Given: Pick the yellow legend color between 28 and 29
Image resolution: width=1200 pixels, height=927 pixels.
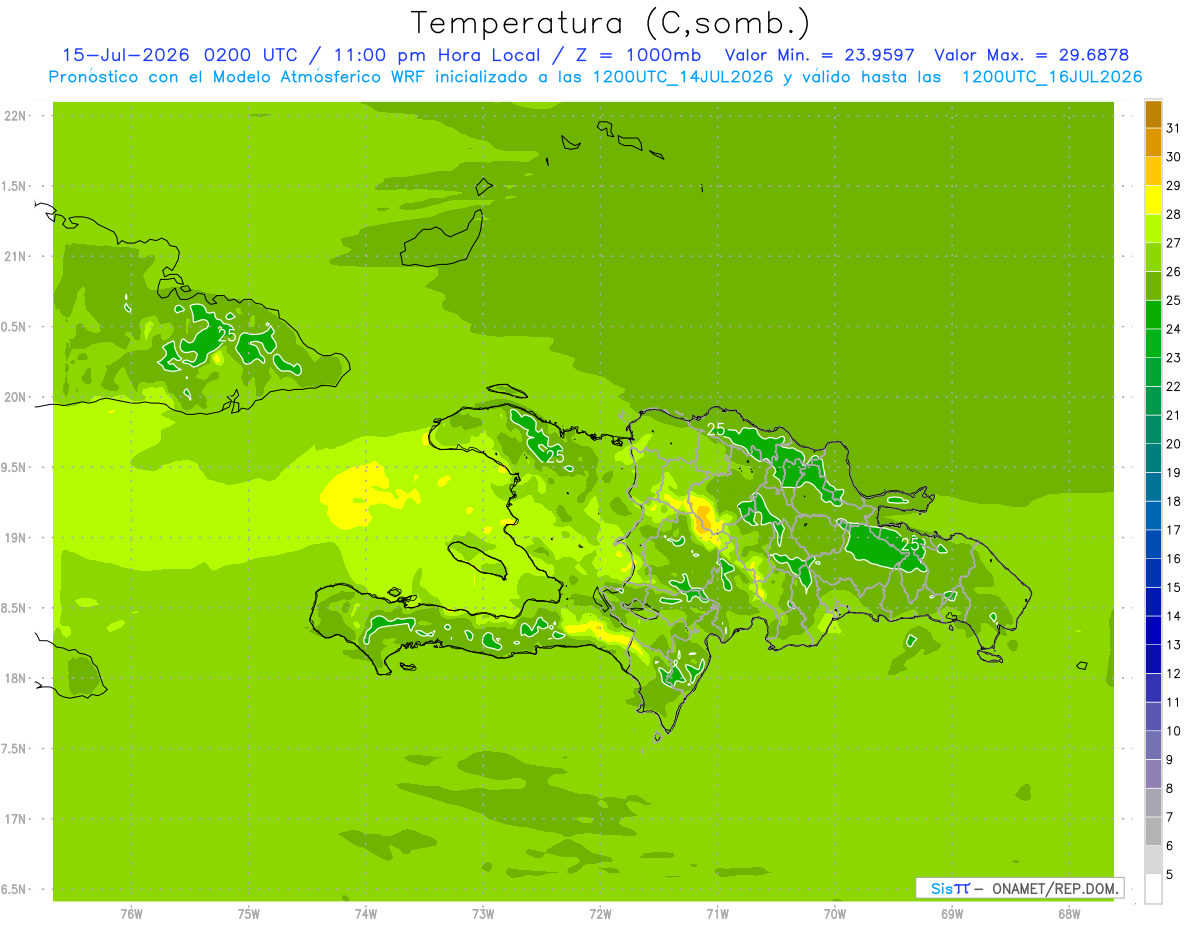Looking at the screenshot, I should pos(1153,200).
